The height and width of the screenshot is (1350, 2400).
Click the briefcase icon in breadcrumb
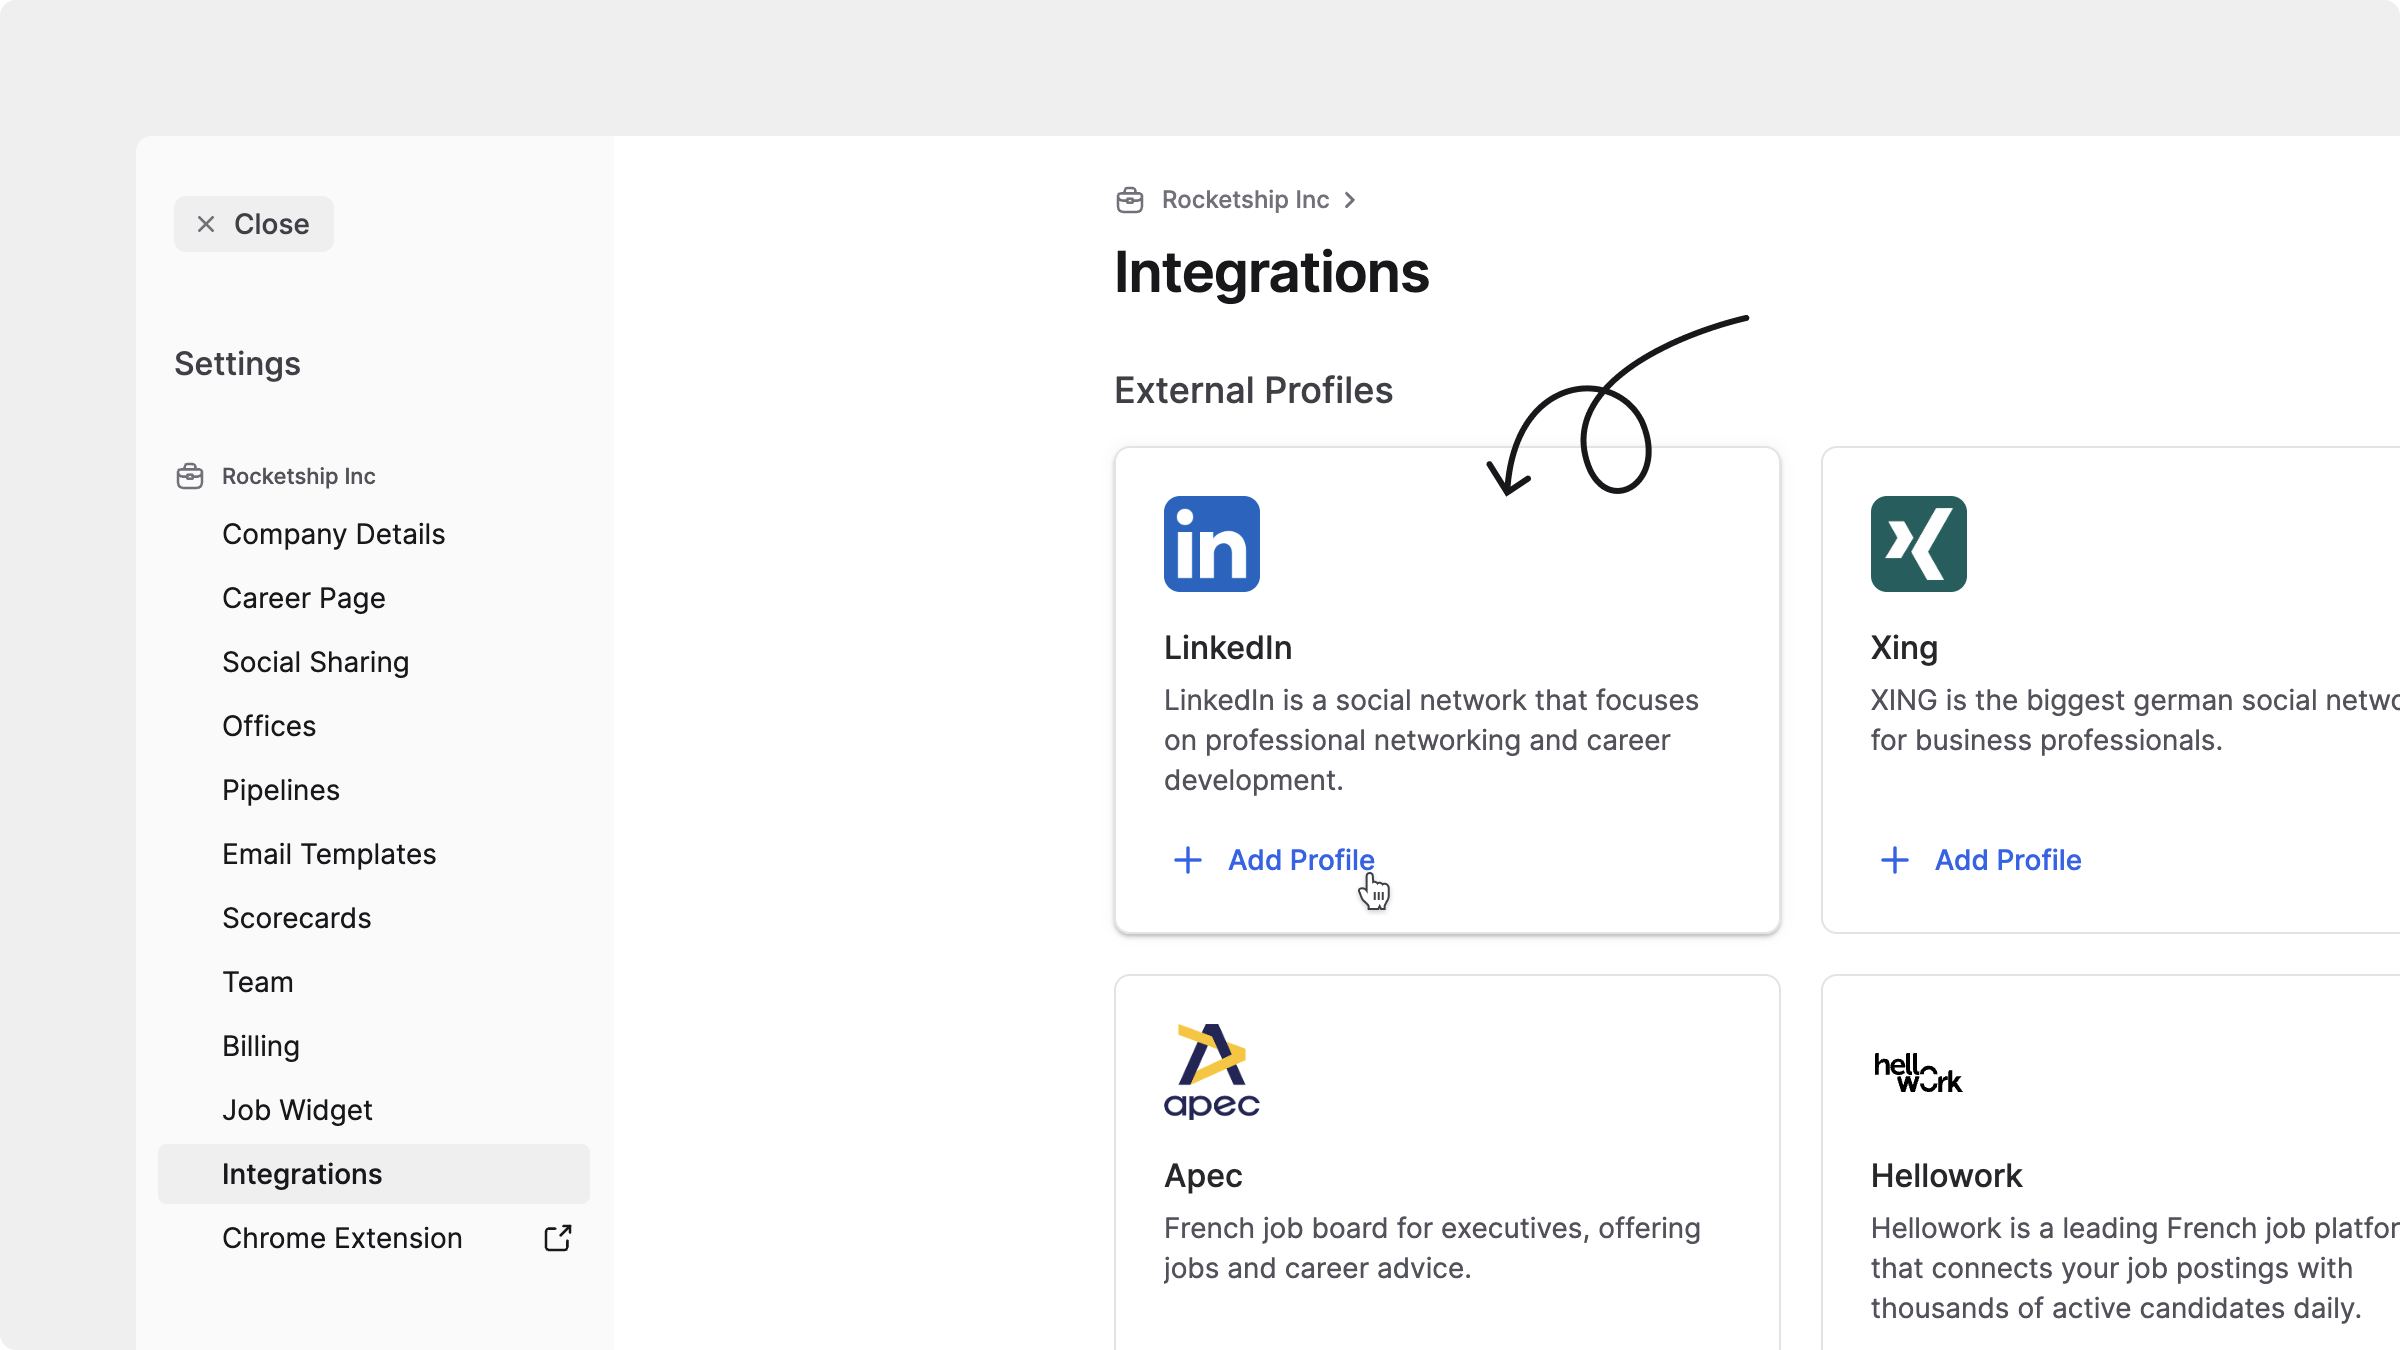click(1130, 200)
